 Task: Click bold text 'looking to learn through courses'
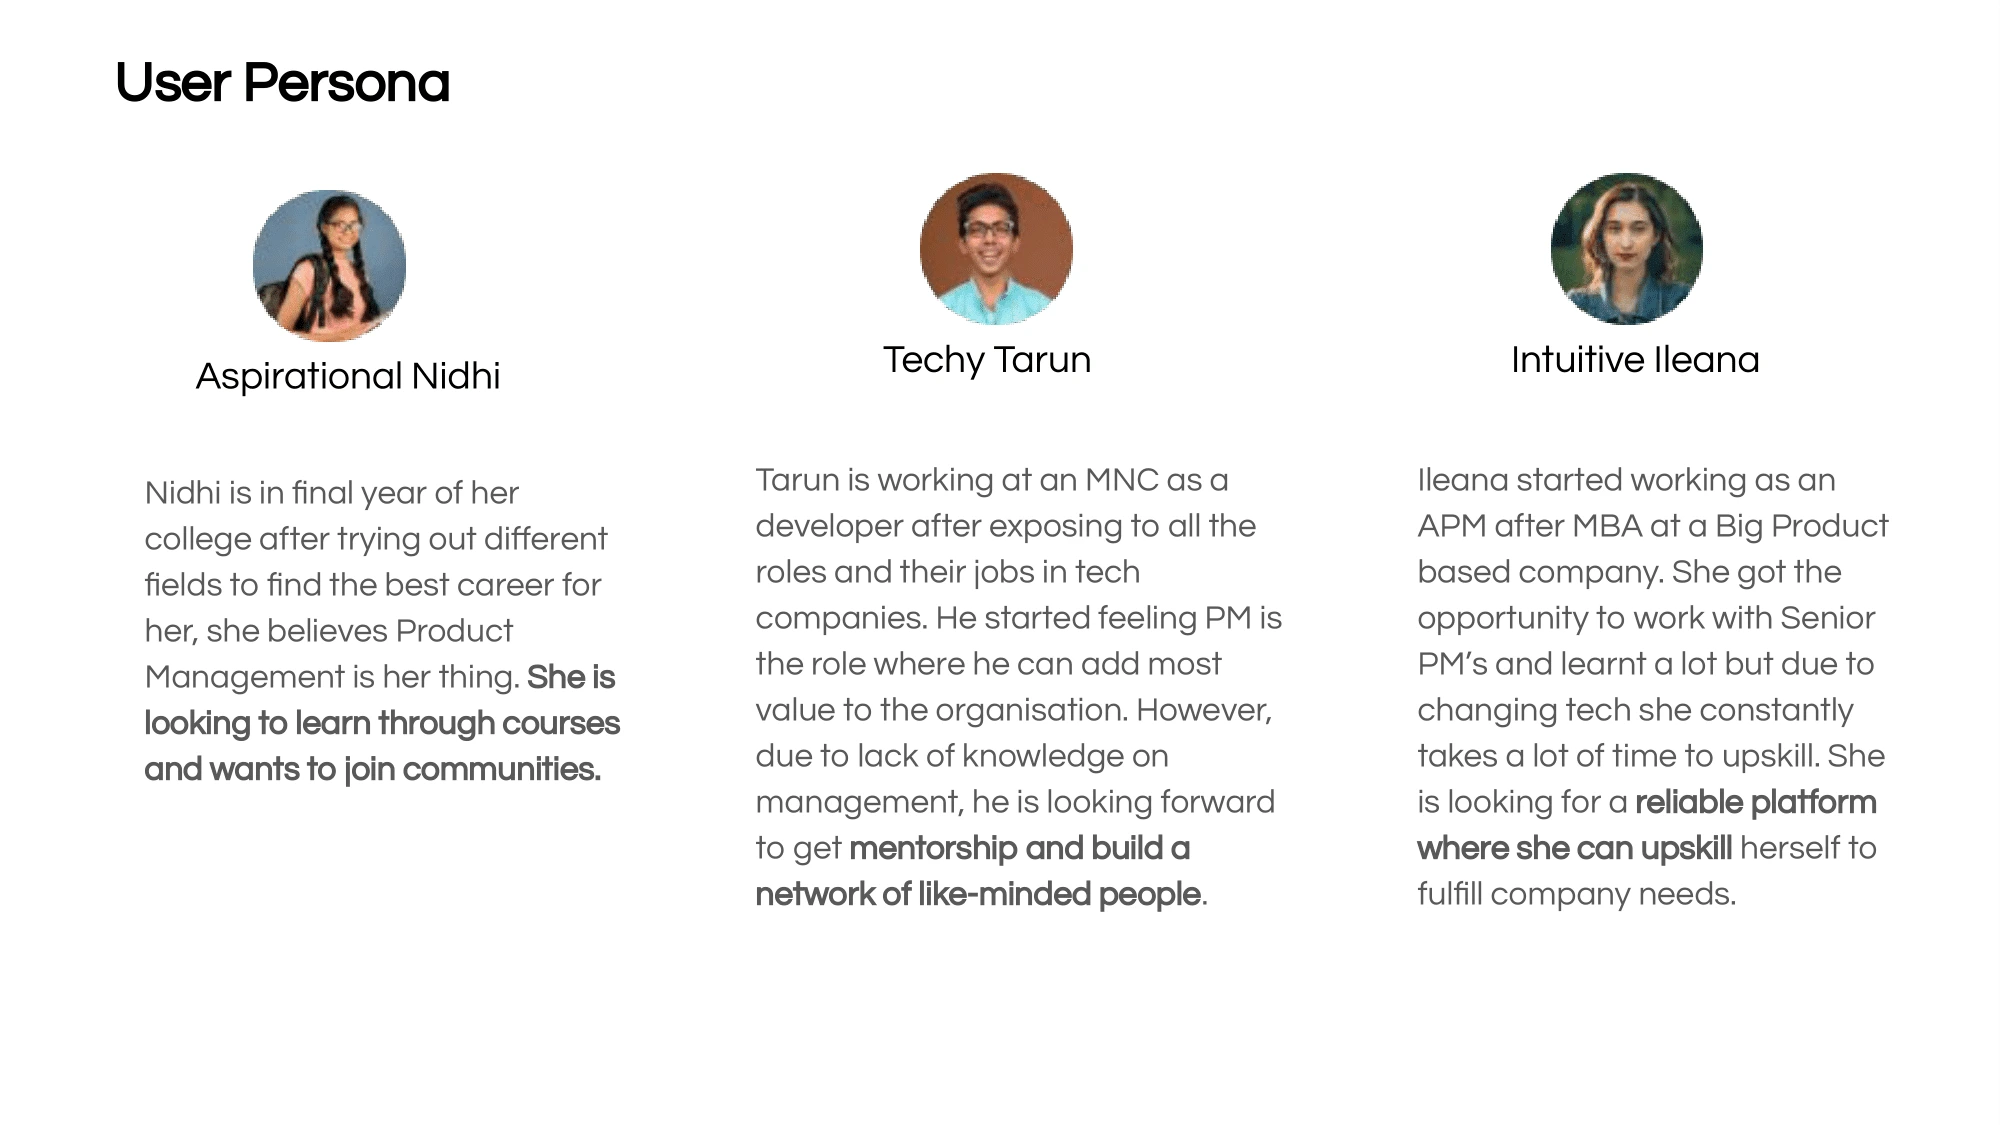382,723
